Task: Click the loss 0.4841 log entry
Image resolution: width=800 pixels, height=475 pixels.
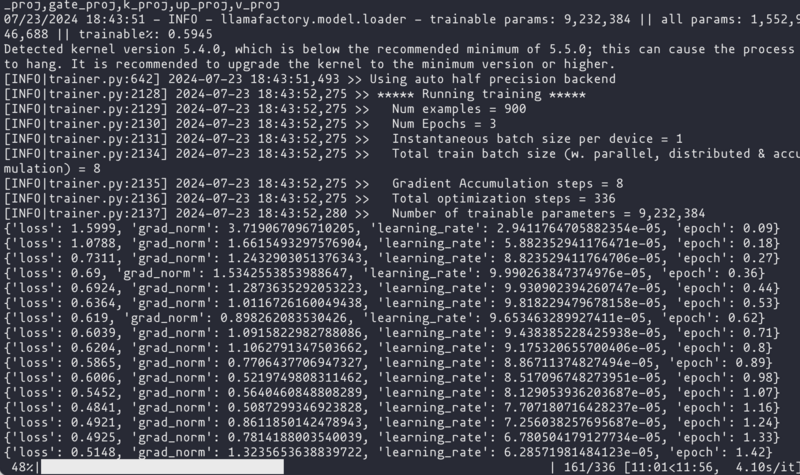Action: point(392,408)
